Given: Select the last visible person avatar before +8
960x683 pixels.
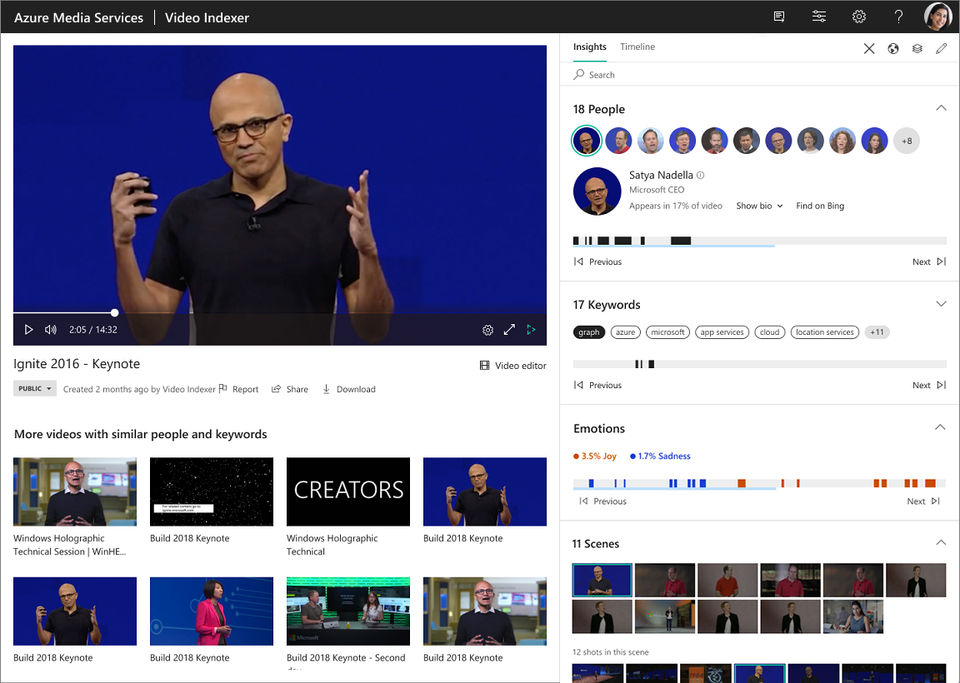Looking at the screenshot, I should tap(874, 141).
